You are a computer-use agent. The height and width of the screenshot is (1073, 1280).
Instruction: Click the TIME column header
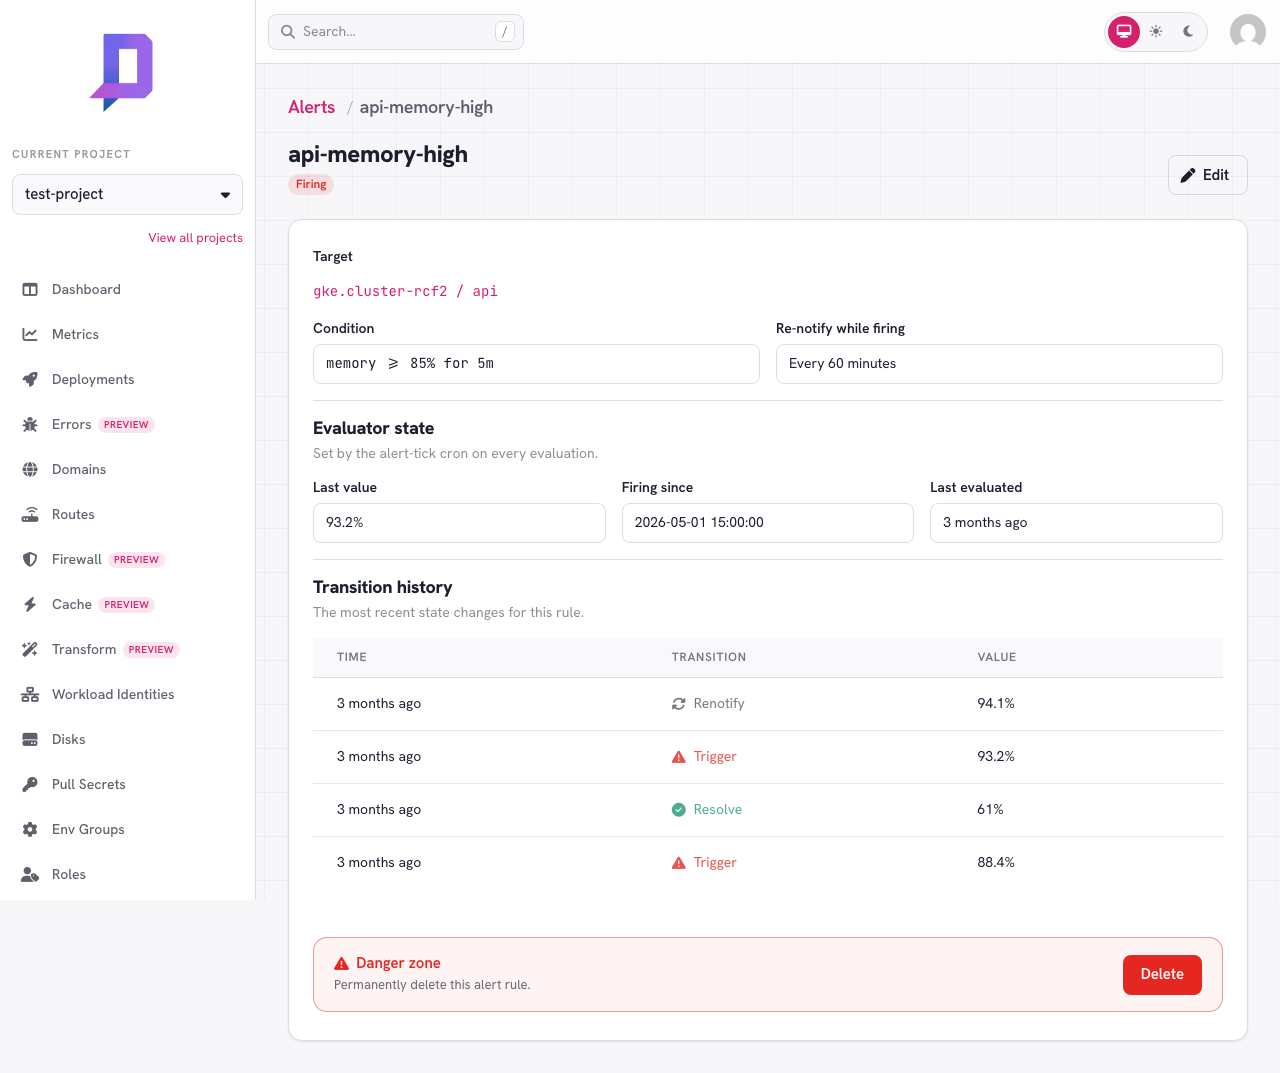pos(352,657)
